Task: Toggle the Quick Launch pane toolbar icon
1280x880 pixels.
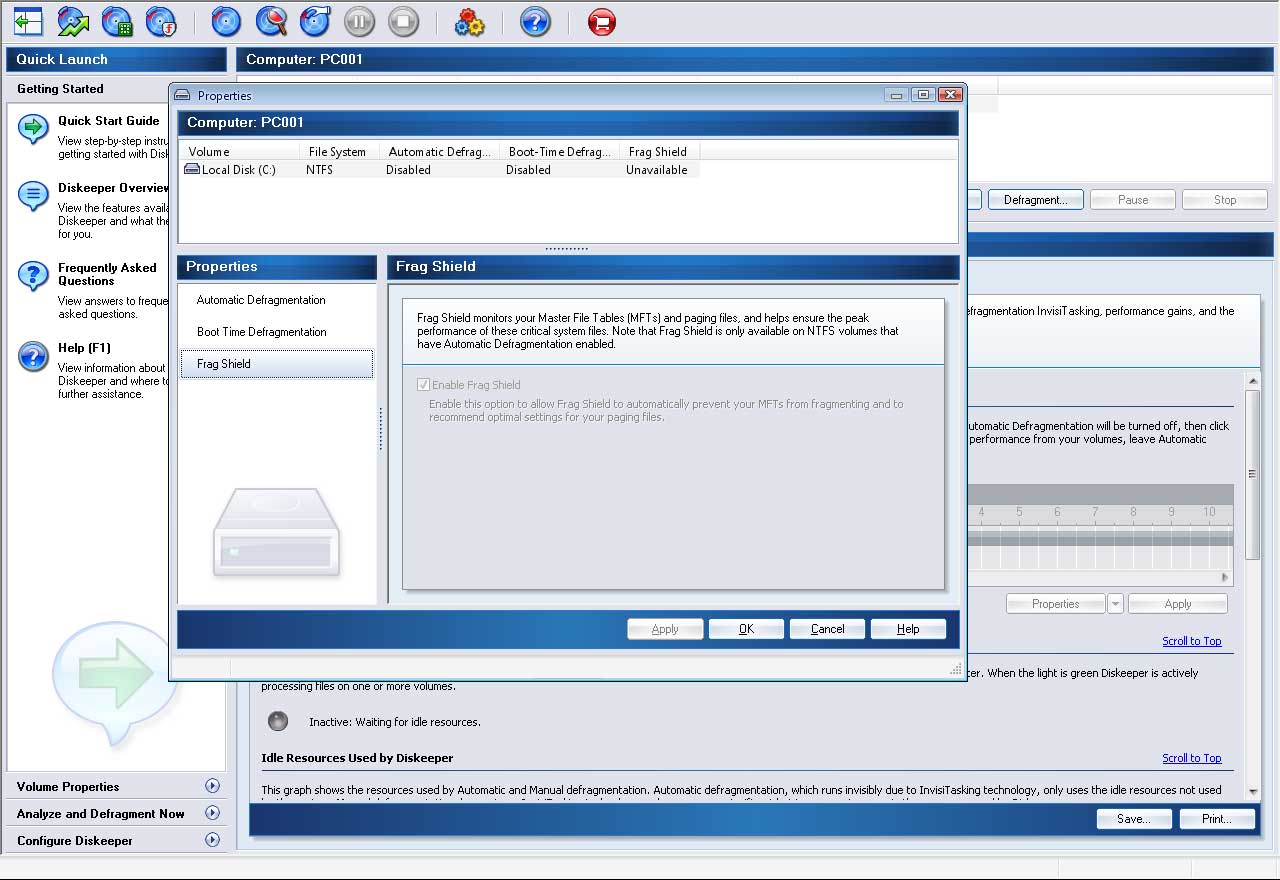Action: [x=28, y=21]
